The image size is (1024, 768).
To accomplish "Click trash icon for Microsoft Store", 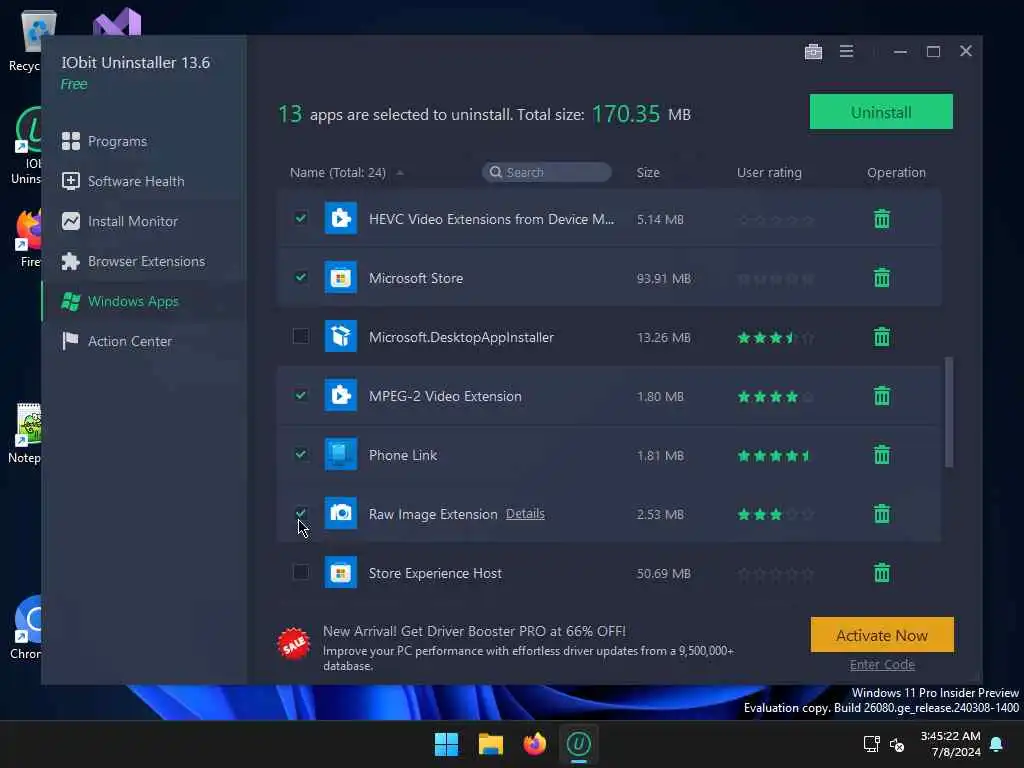I will click(882, 278).
